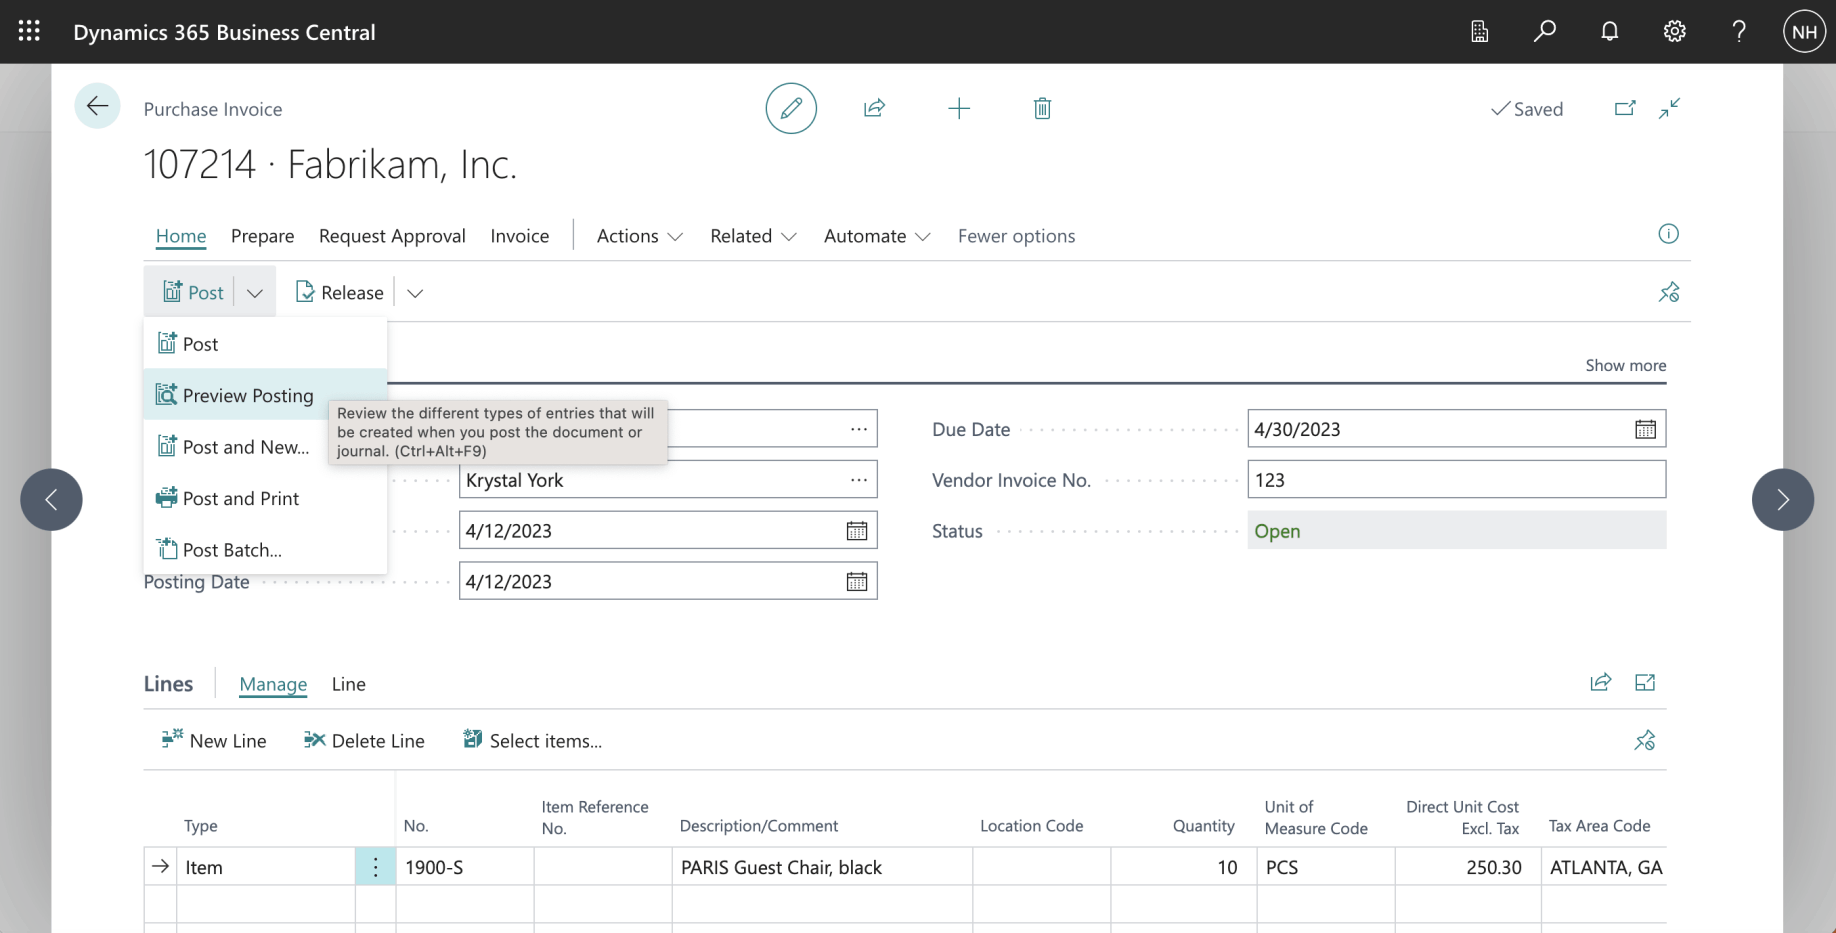This screenshot has height=933, width=1836.
Task: Click the pencil edit icon
Action: [x=790, y=108]
